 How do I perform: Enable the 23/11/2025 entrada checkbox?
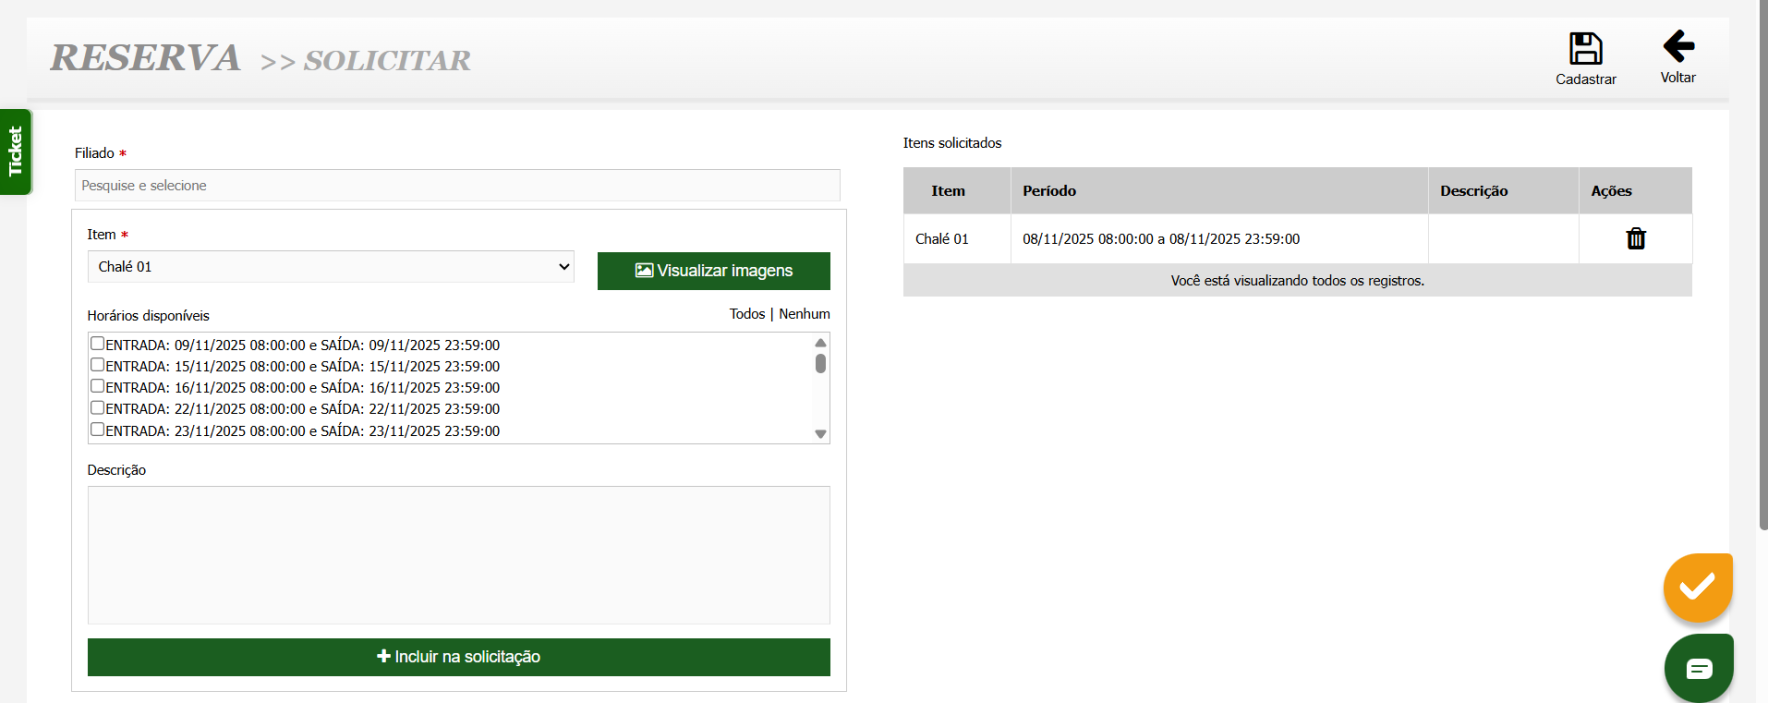coord(97,430)
